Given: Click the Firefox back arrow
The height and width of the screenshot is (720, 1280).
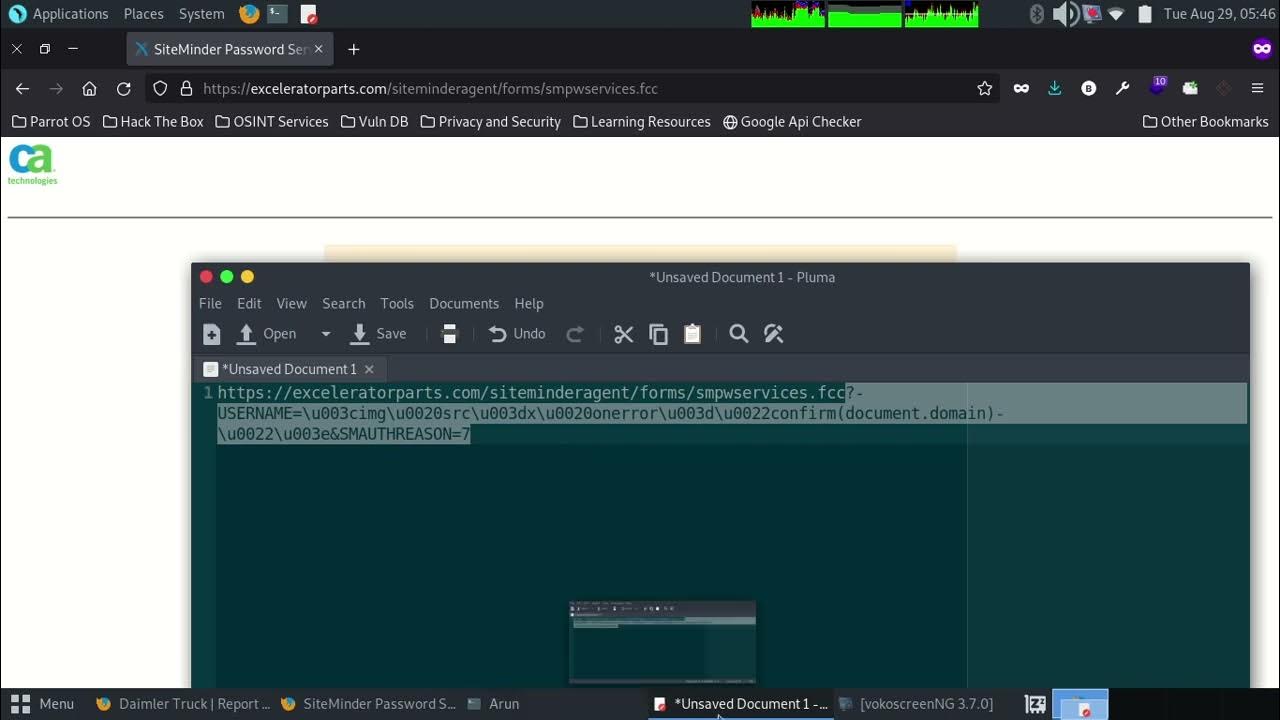Looking at the screenshot, I should tap(22, 88).
